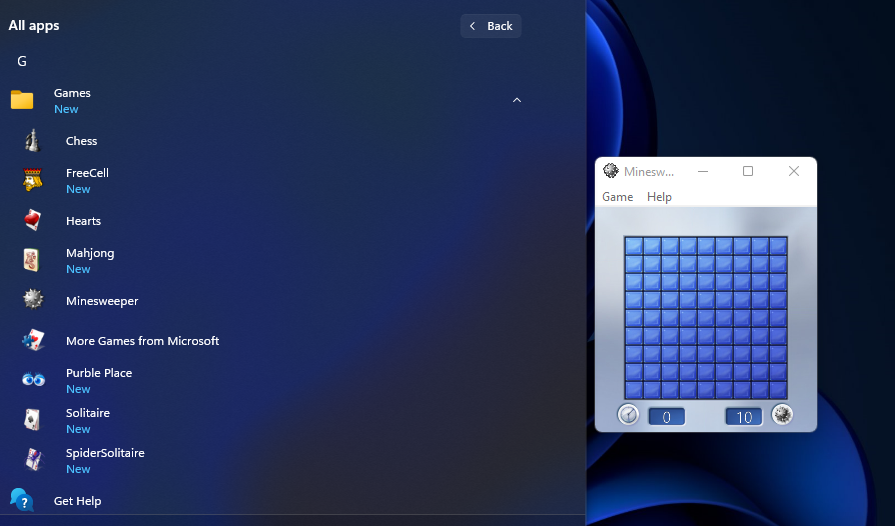The width and height of the screenshot is (895, 526).
Task: Click the Purble Place eyes icon
Action: coord(33,379)
